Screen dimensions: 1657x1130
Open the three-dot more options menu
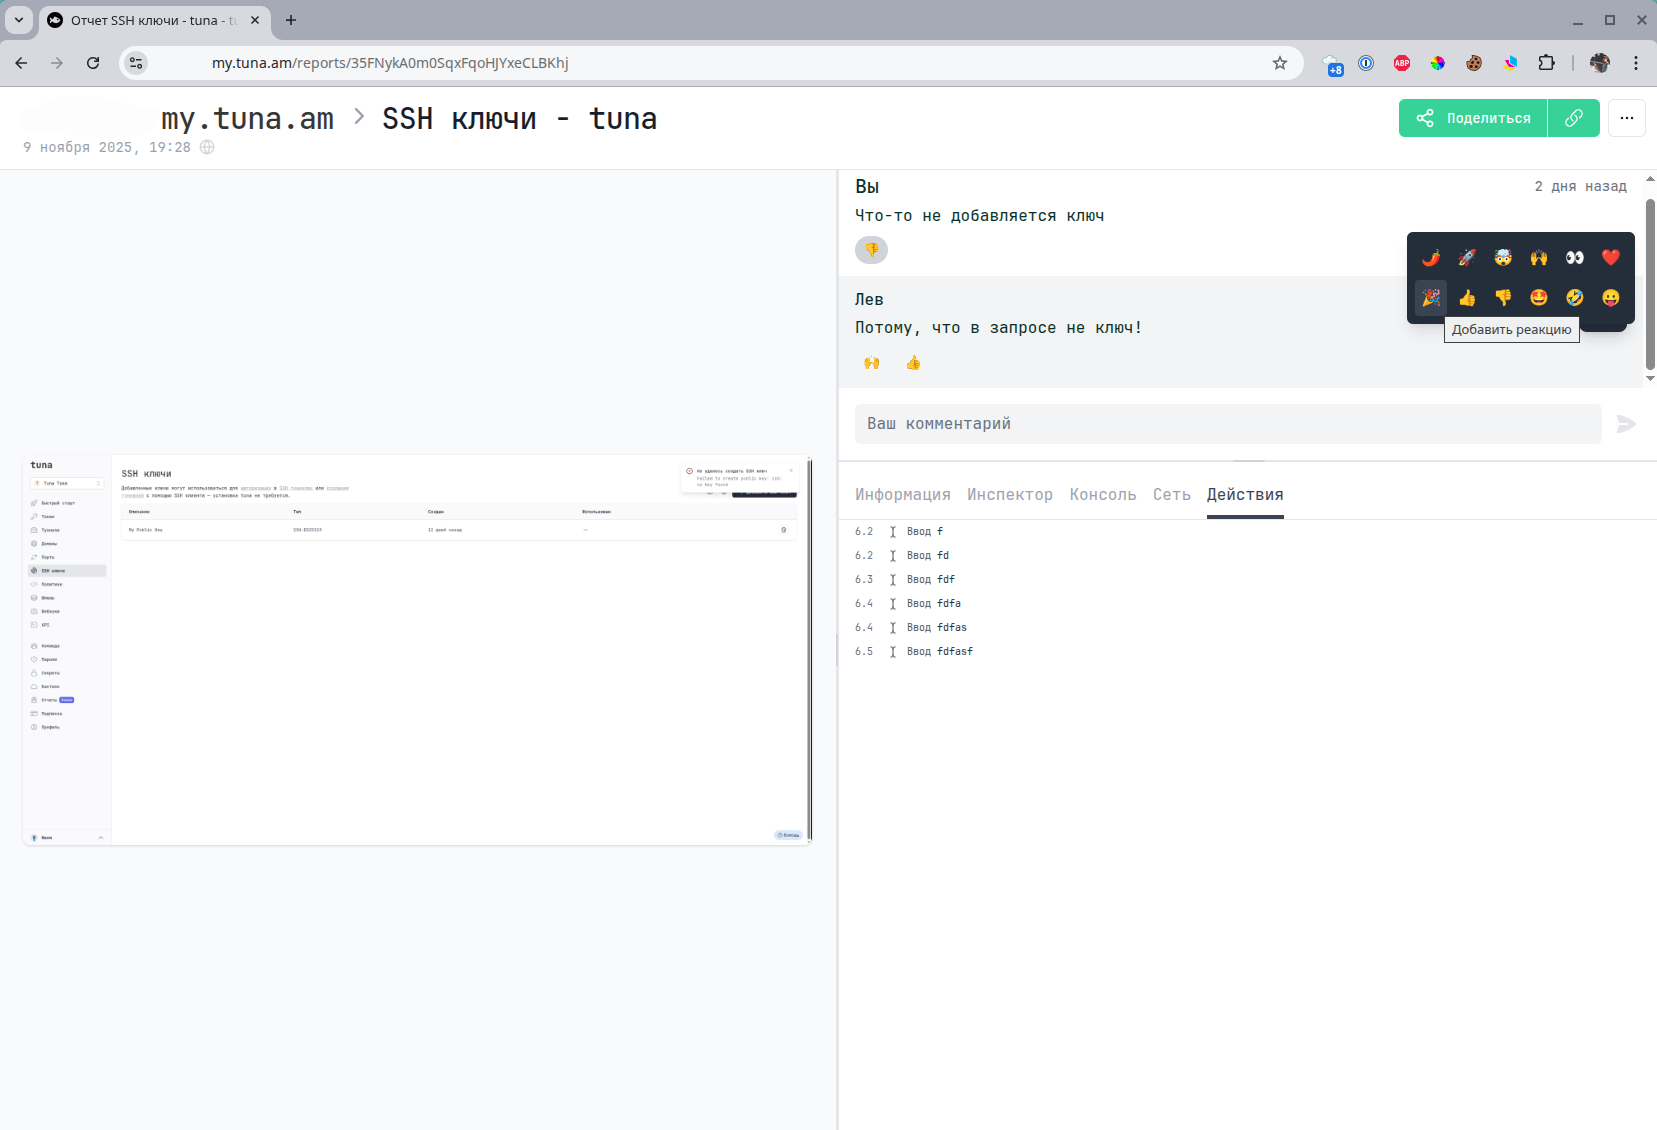(1627, 118)
